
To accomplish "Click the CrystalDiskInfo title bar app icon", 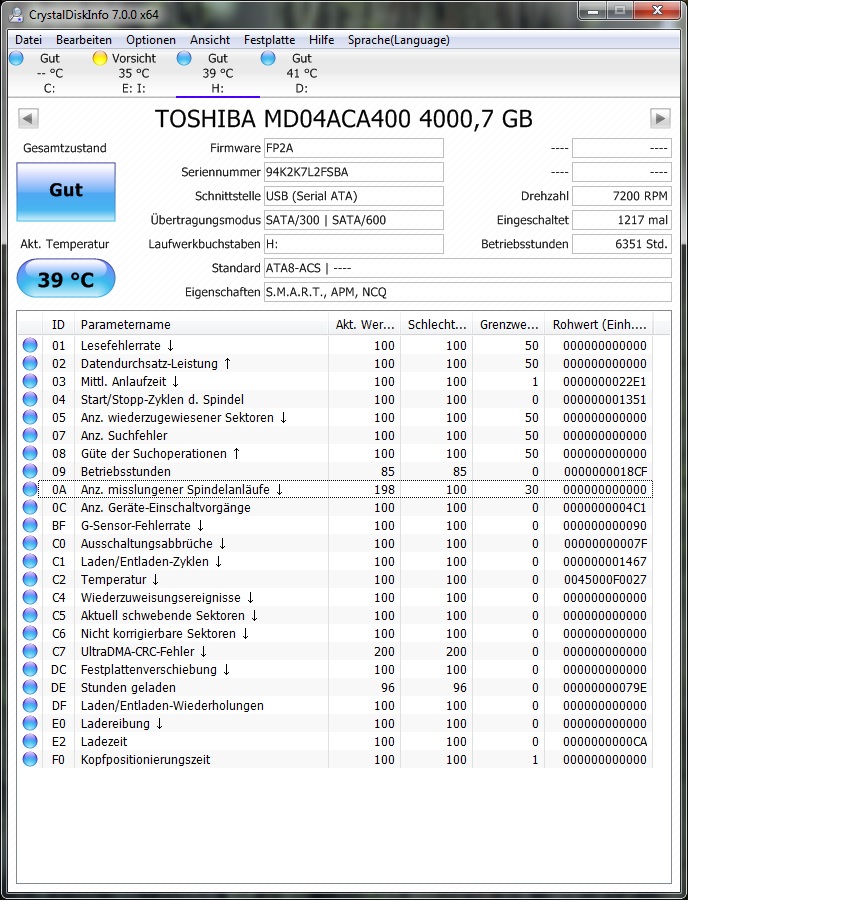I will click(17, 14).
